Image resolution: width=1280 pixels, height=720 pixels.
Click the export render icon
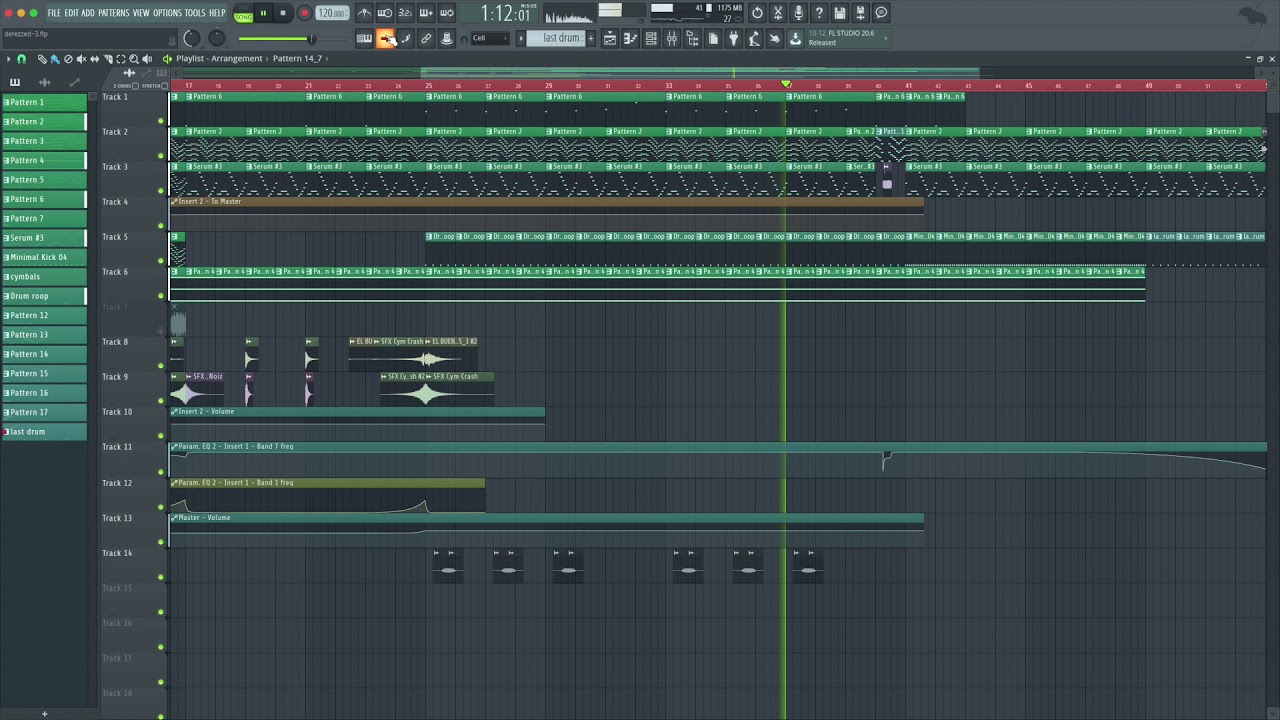click(x=860, y=13)
